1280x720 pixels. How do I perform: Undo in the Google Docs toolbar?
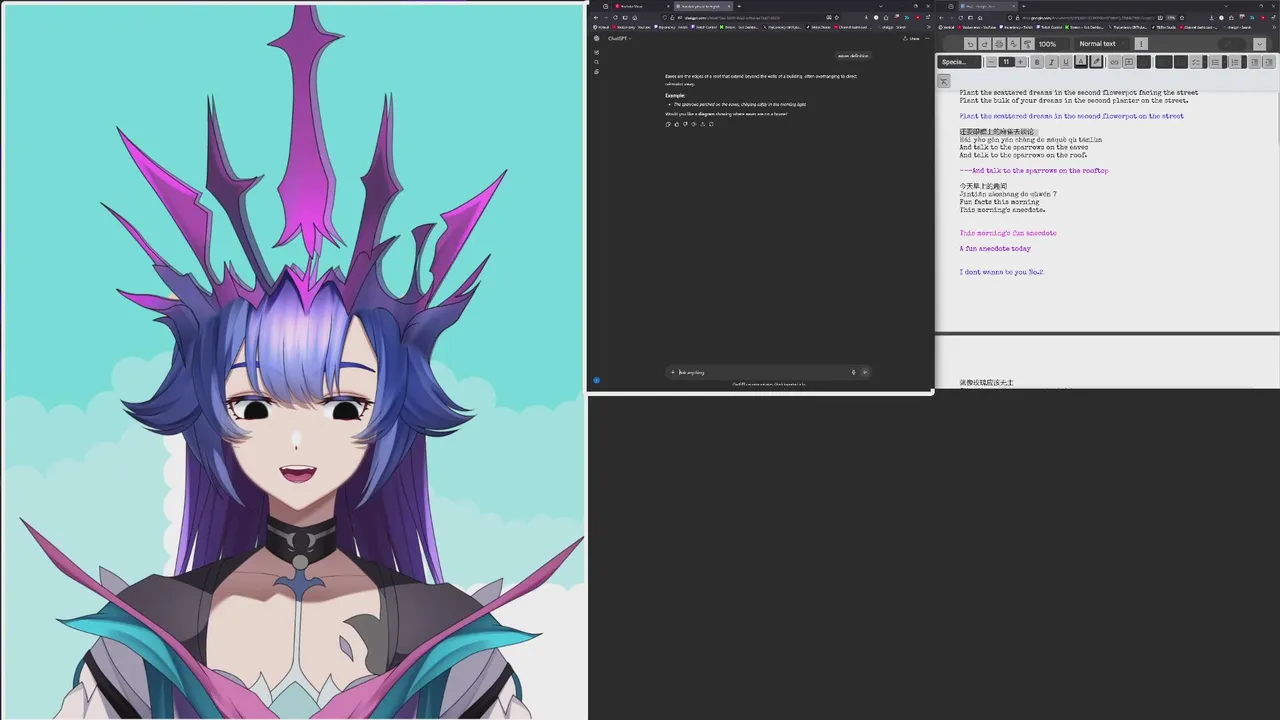(970, 44)
